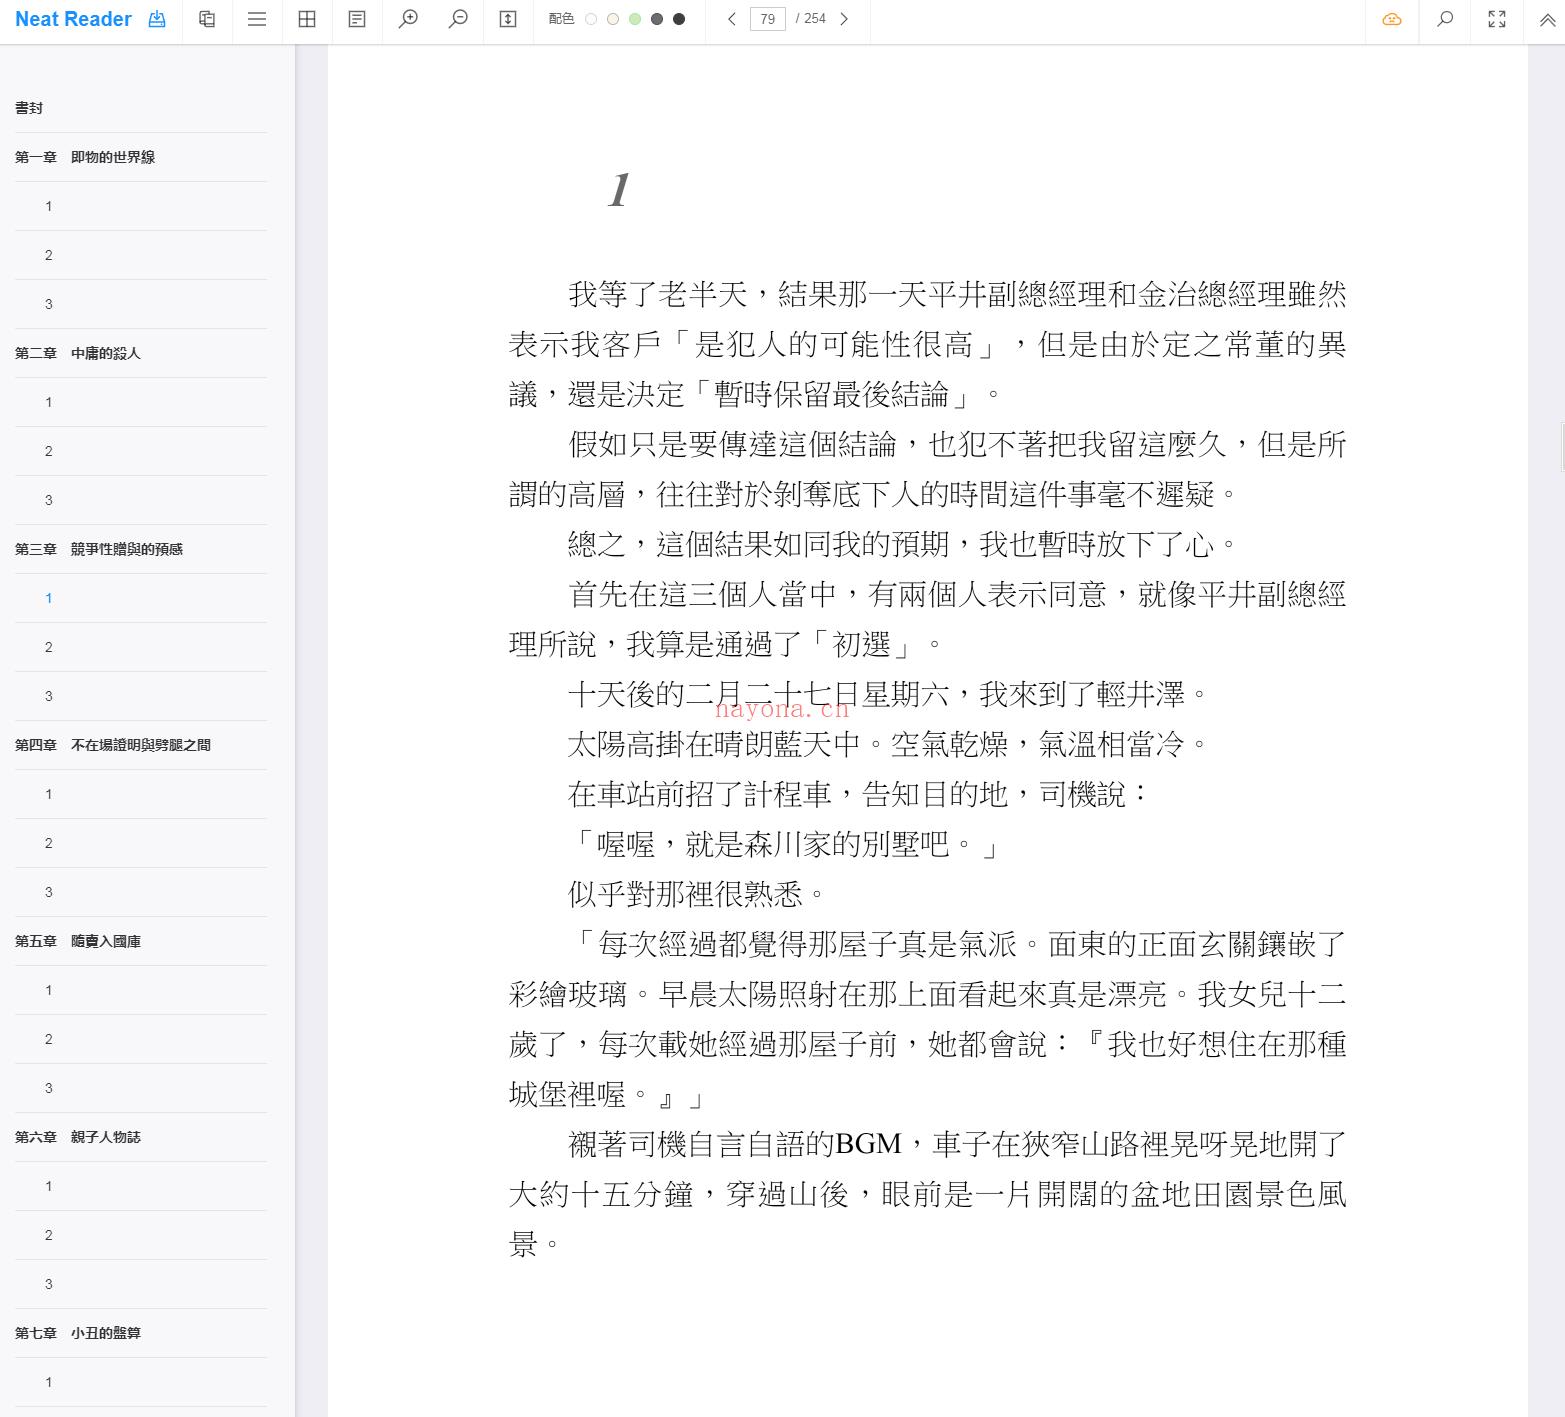
Task: Click the page number field showing 79
Action: [768, 19]
